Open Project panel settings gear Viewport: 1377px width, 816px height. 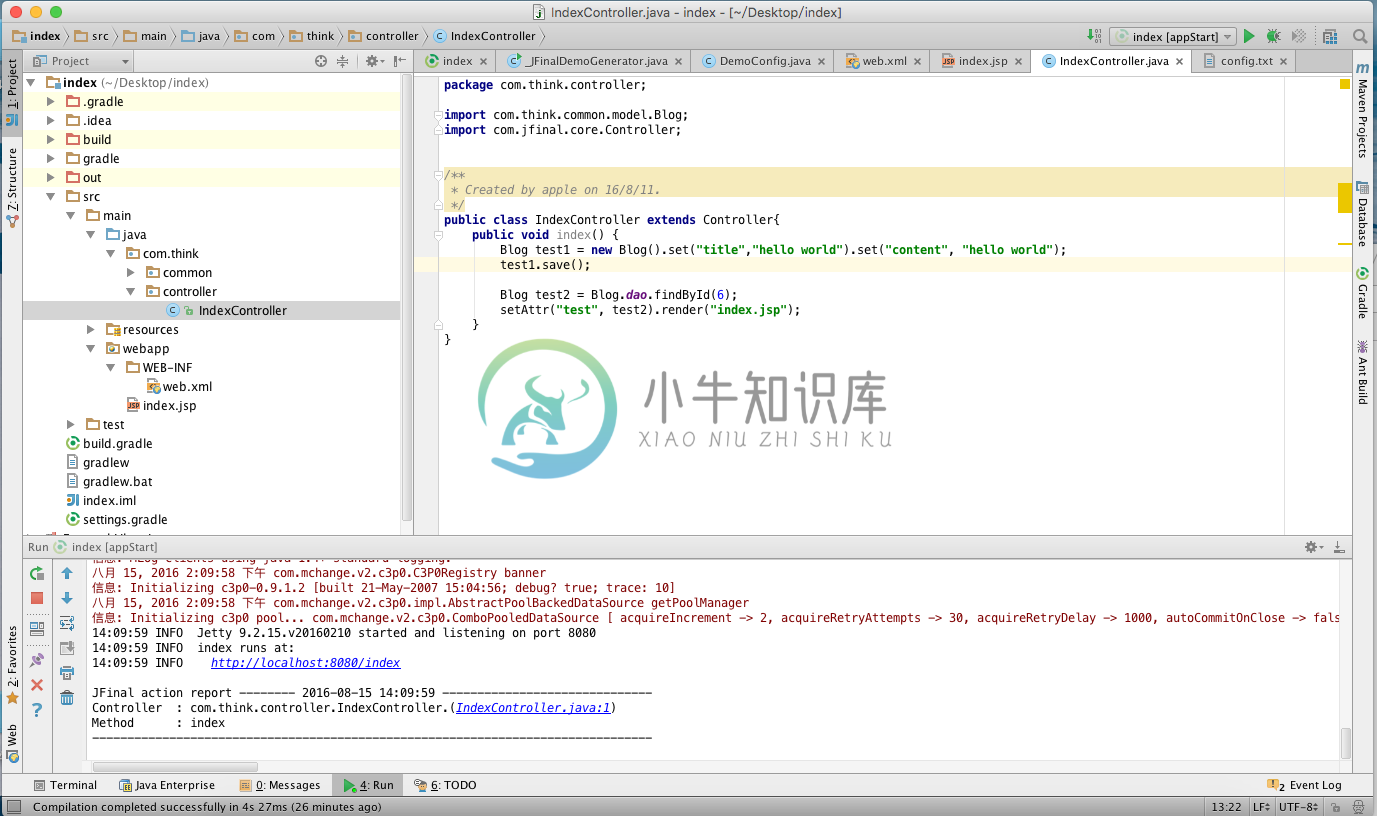(x=372, y=61)
